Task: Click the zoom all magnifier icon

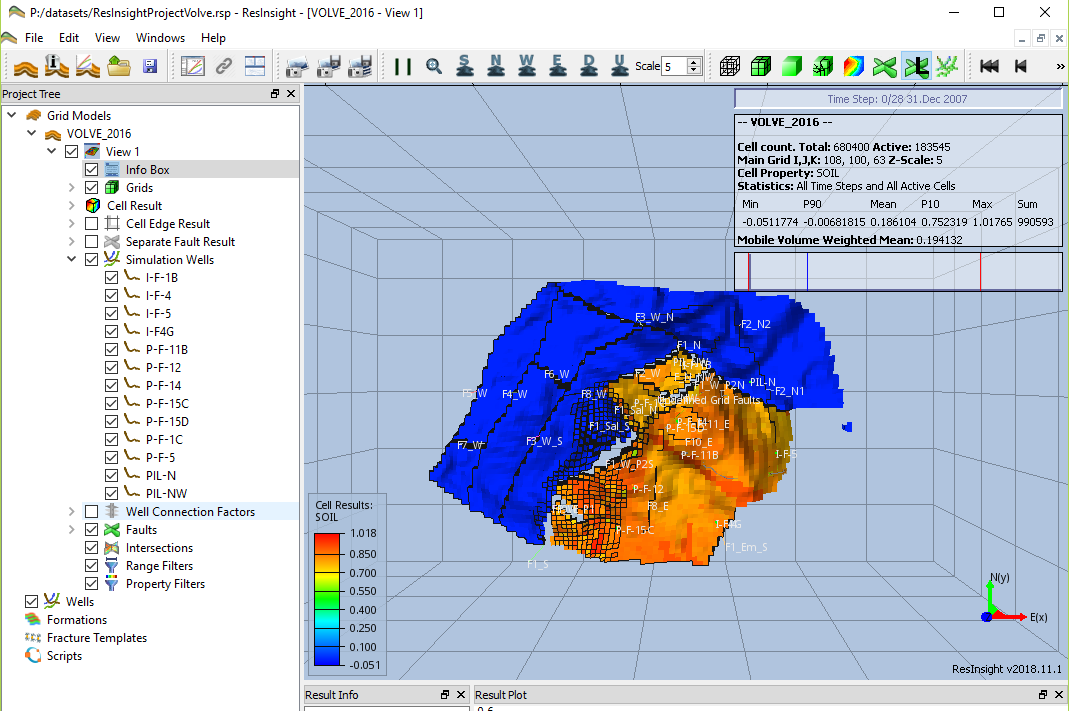Action: point(433,66)
